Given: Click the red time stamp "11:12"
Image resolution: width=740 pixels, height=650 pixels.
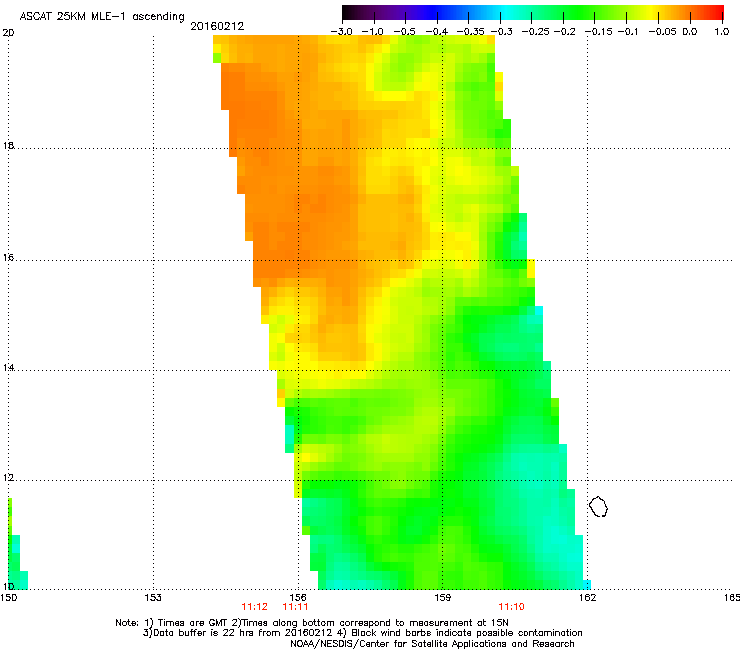Looking at the screenshot, I should (255, 607).
